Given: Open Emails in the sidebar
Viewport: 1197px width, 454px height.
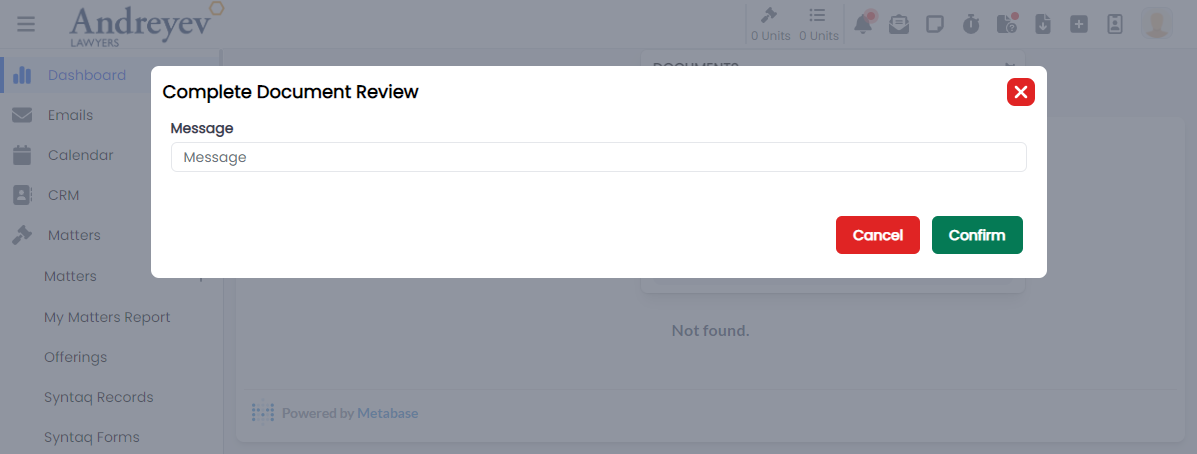Looking at the screenshot, I should tap(70, 115).
